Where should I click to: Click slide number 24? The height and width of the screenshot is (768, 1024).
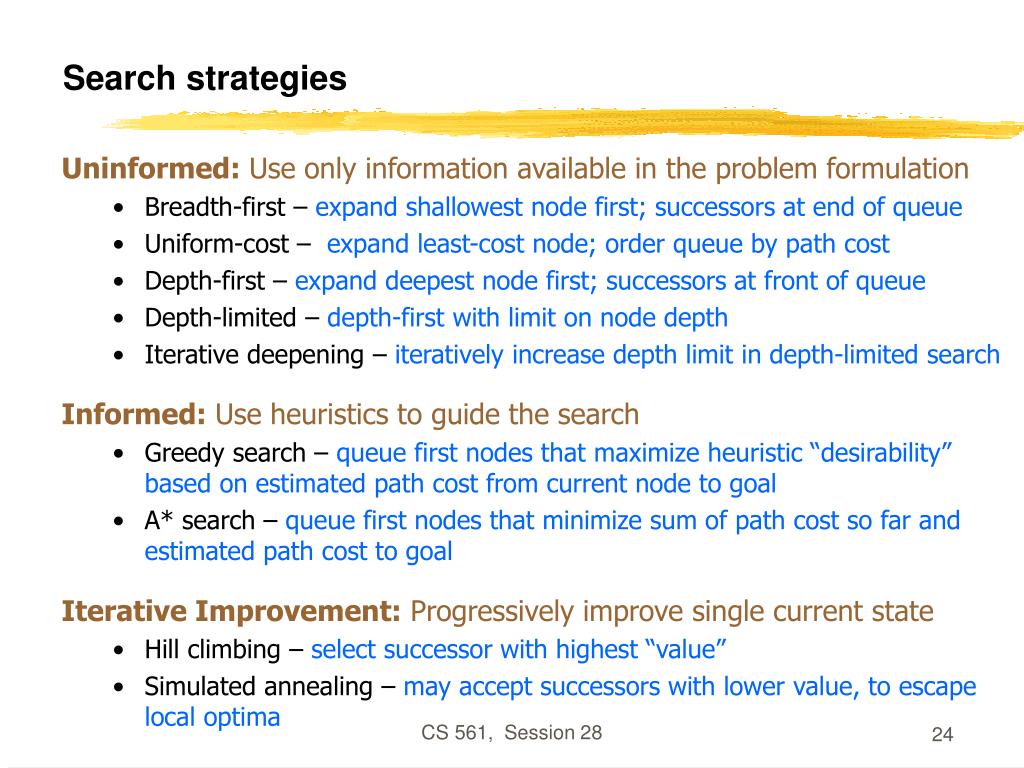pos(942,735)
